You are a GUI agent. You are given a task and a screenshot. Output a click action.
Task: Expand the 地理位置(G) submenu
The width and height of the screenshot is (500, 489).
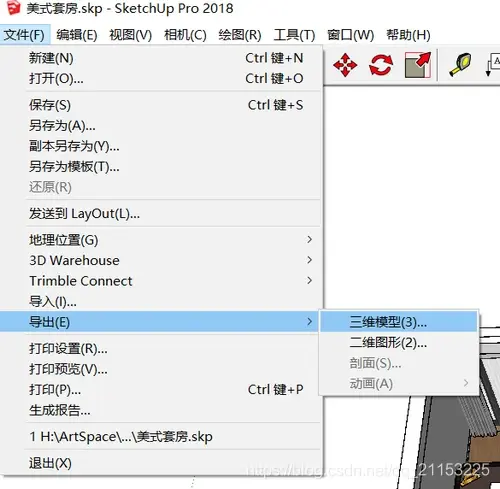pyautogui.click(x=161, y=240)
